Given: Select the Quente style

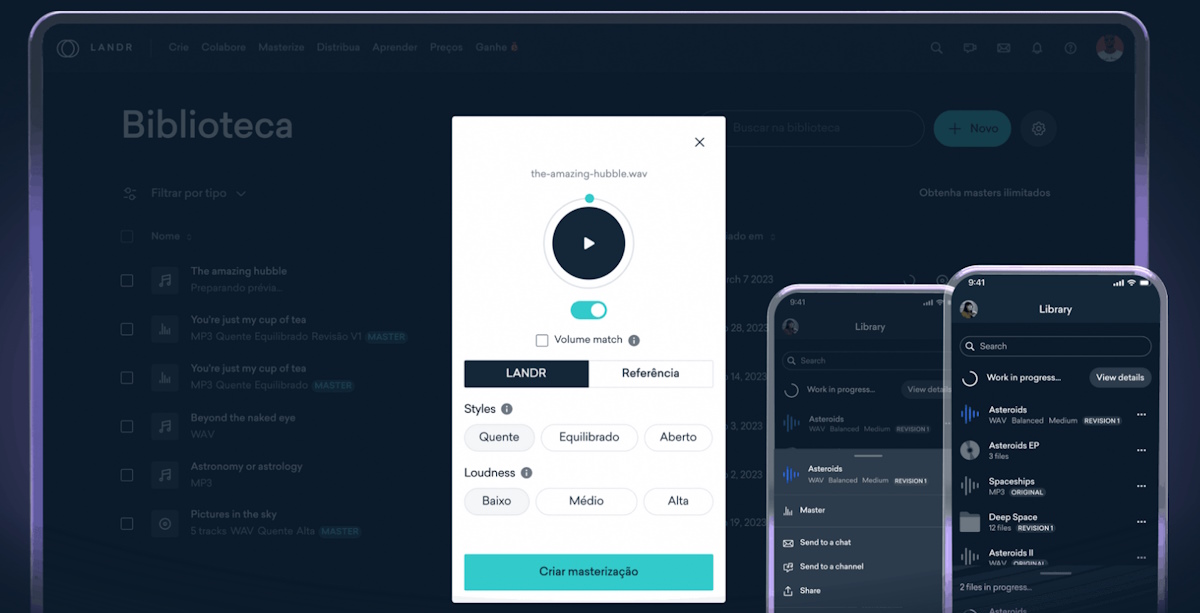Looking at the screenshot, I should pos(499,437).
